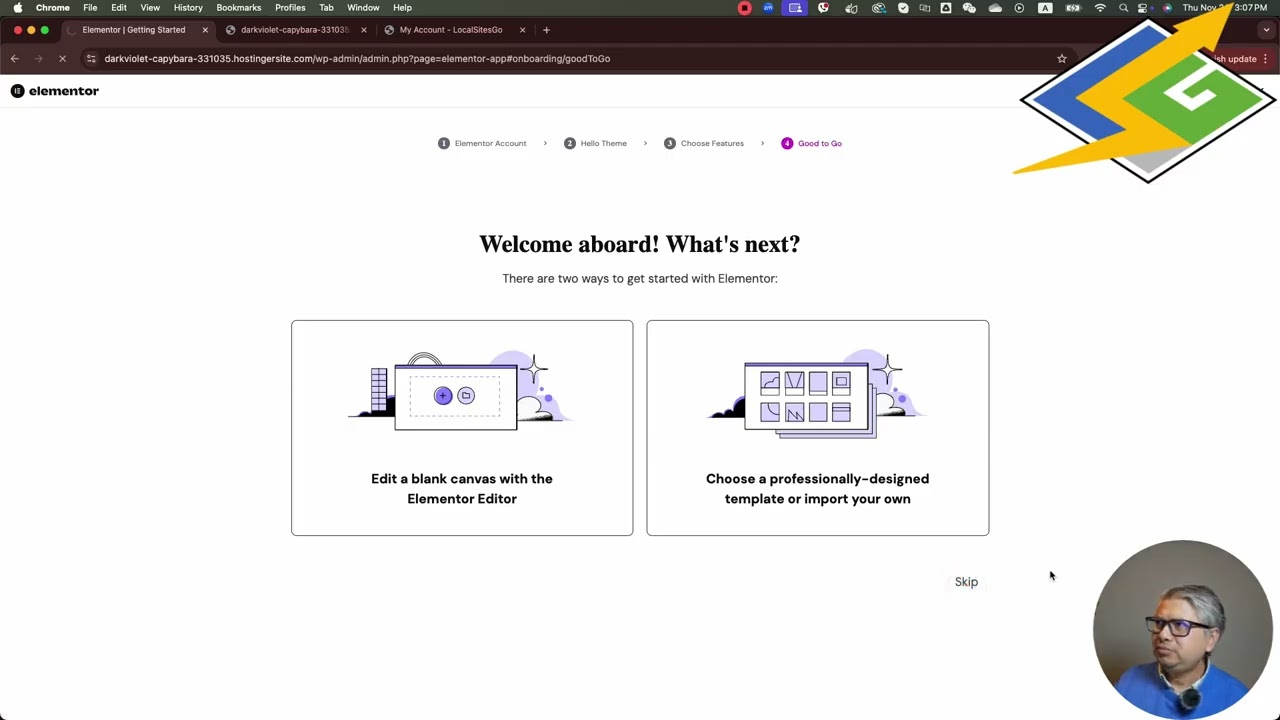This screenshot has height=720, width=1280.
Task: Close the darkviolet-capybara tab
Action: pyautogui.click(x=363, y=30)
